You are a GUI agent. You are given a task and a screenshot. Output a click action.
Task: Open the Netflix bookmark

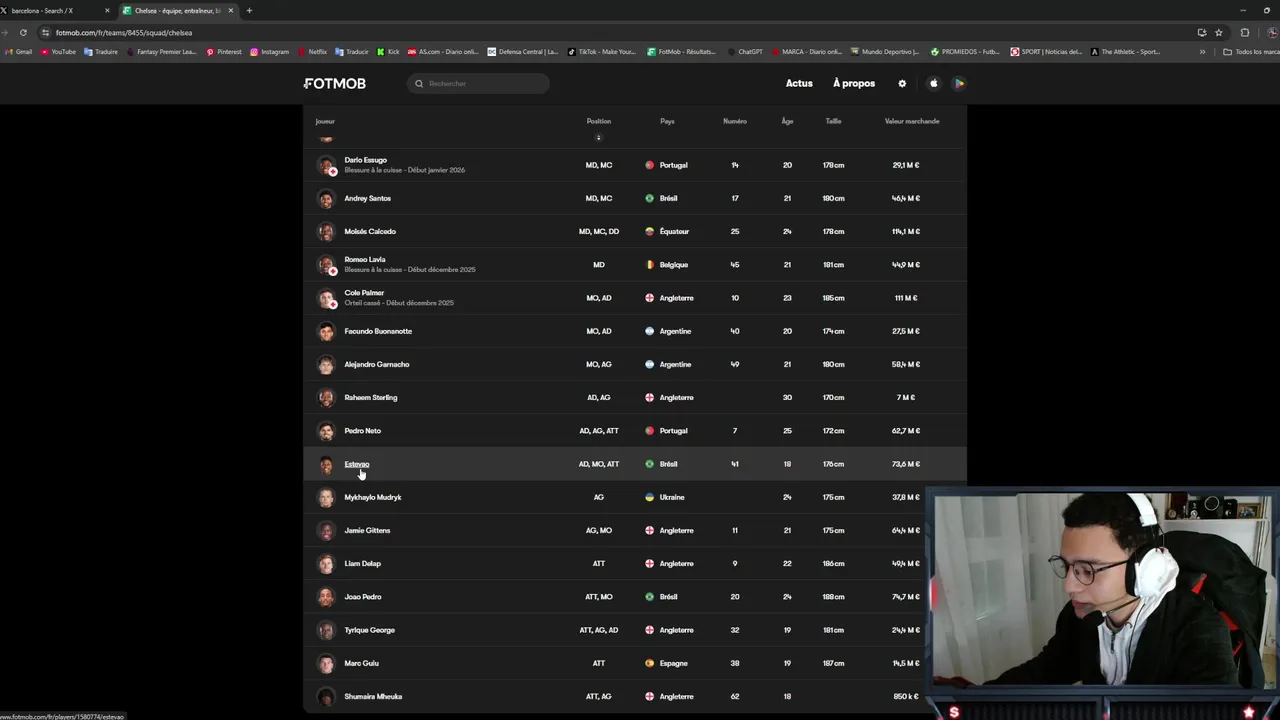(312, 52)
